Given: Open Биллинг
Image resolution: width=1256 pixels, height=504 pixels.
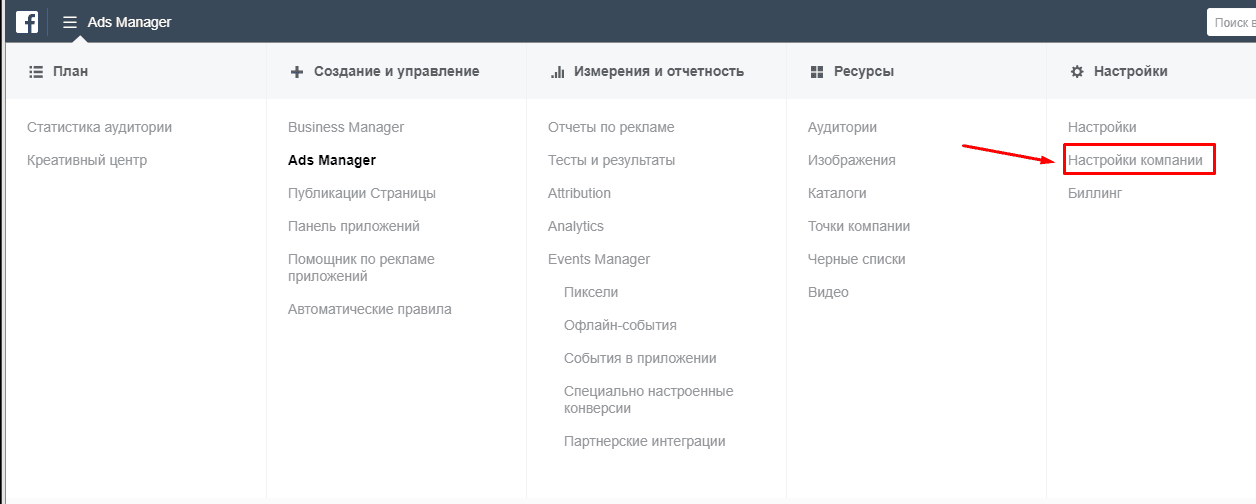Looking at the screenshot, I should (x=1095, y=193).
